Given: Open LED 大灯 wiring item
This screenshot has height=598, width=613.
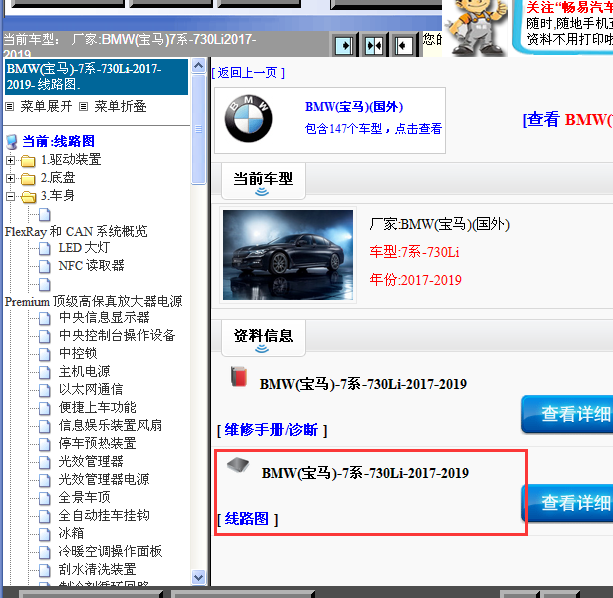Looking at the screenshot, I should tap(84, 248).
